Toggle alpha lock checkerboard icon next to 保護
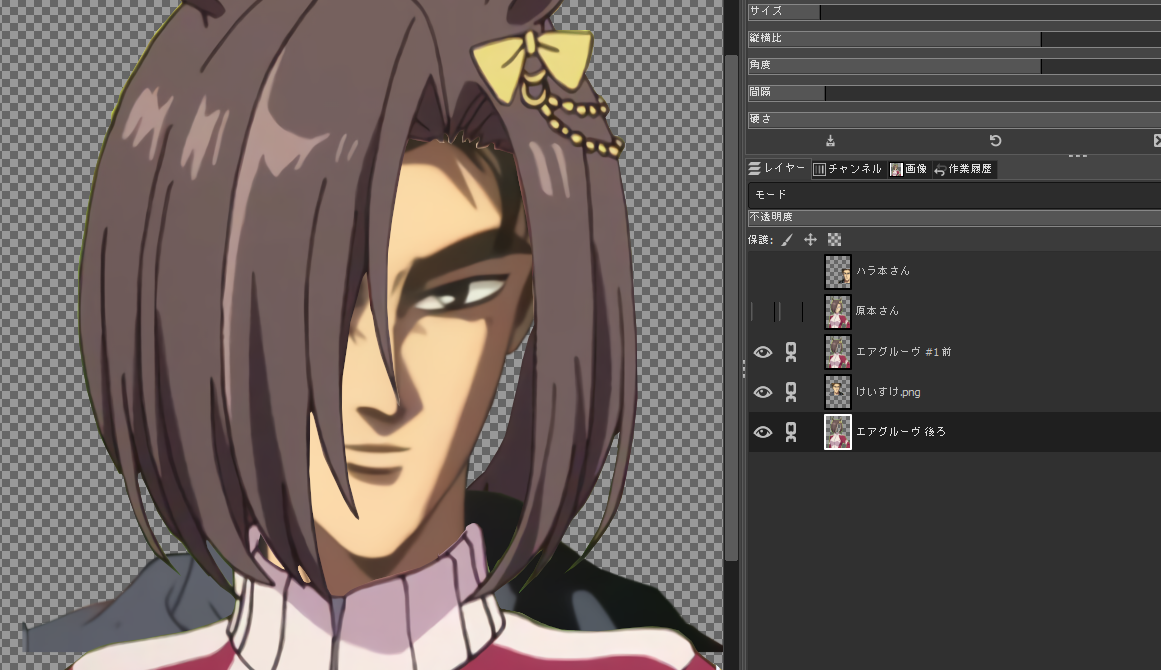 coord(834,240)
